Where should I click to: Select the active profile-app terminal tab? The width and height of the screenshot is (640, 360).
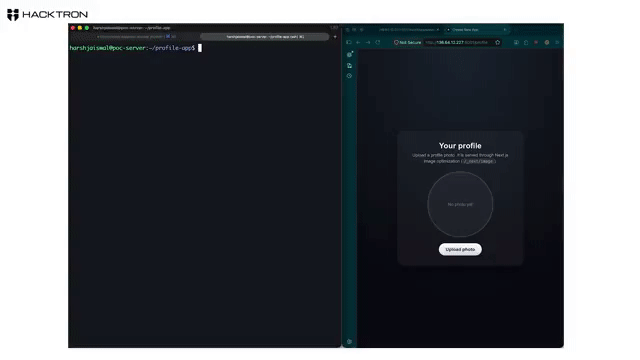coord(265,37)
